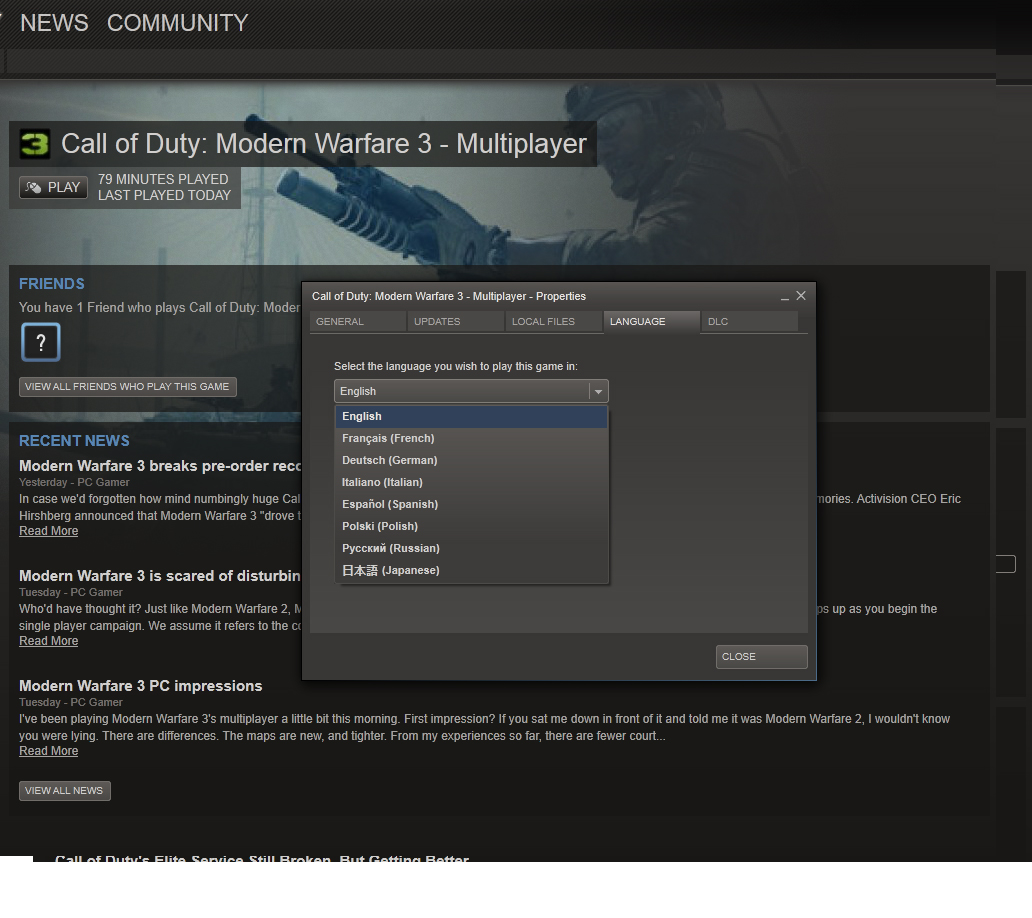
Task: Read More under Tuesday disturbing article
Action: tap(49, 641)
